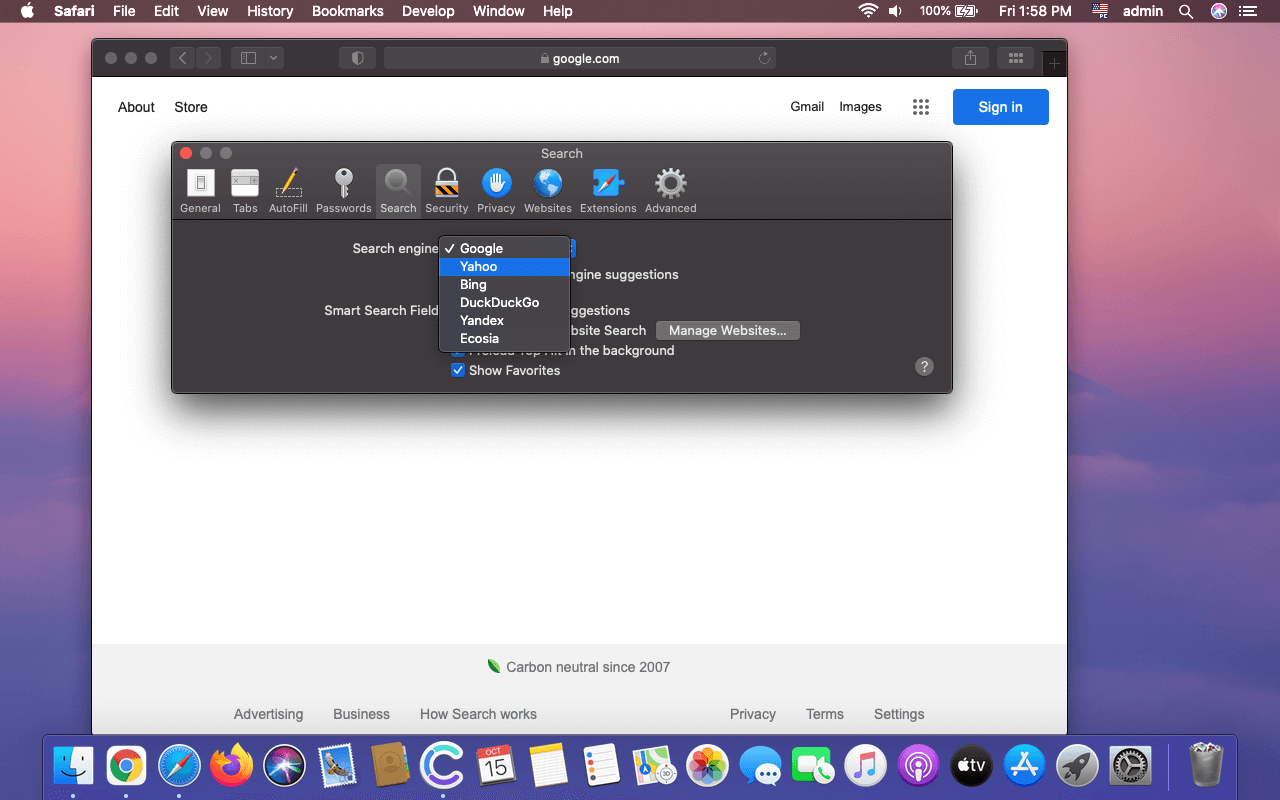Open the AutoFill preferences pane

click(x=288, y=190)
